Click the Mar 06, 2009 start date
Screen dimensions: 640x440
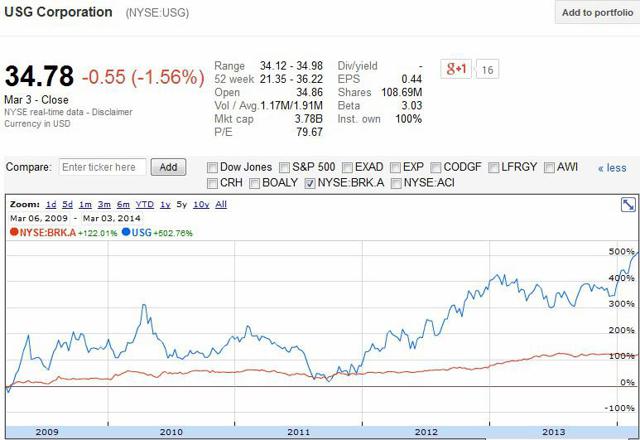(x=39, y=218)
